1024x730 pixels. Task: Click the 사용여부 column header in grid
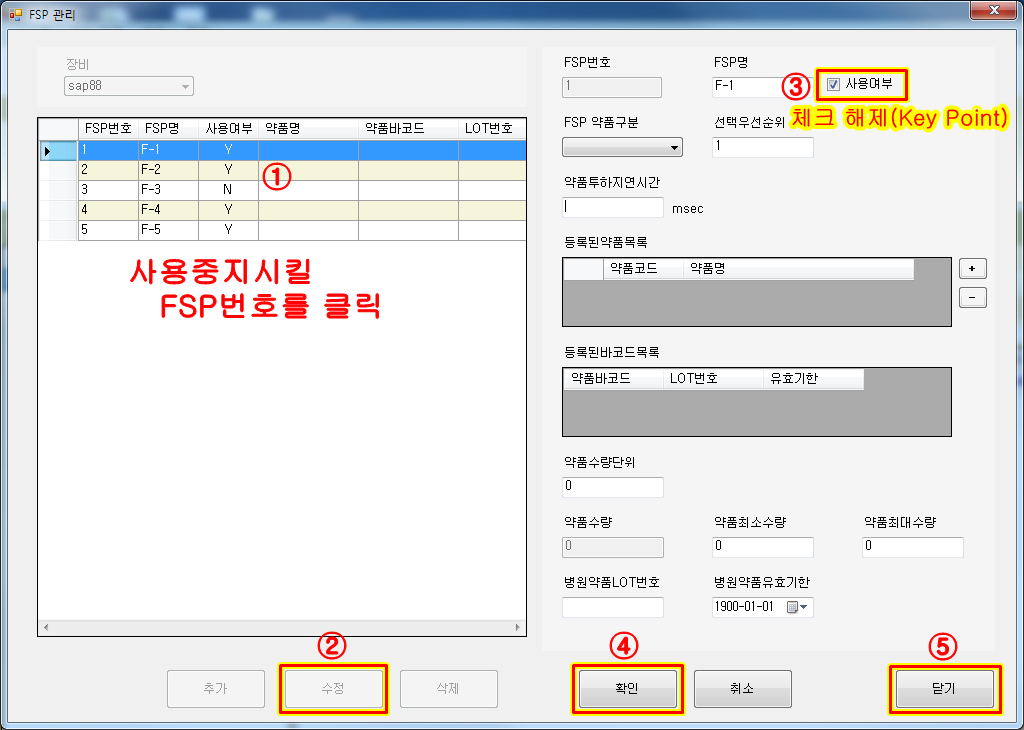click(228, 128)
